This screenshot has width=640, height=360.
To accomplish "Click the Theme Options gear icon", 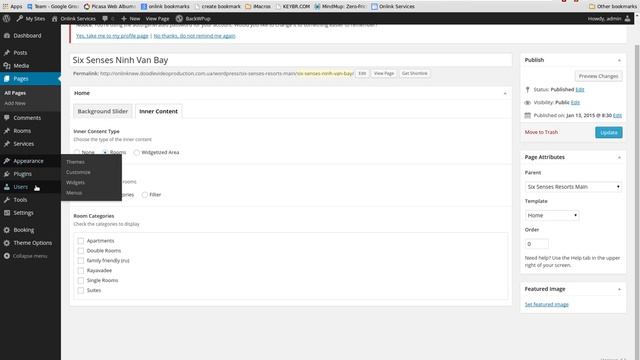I will pos(7,243).
